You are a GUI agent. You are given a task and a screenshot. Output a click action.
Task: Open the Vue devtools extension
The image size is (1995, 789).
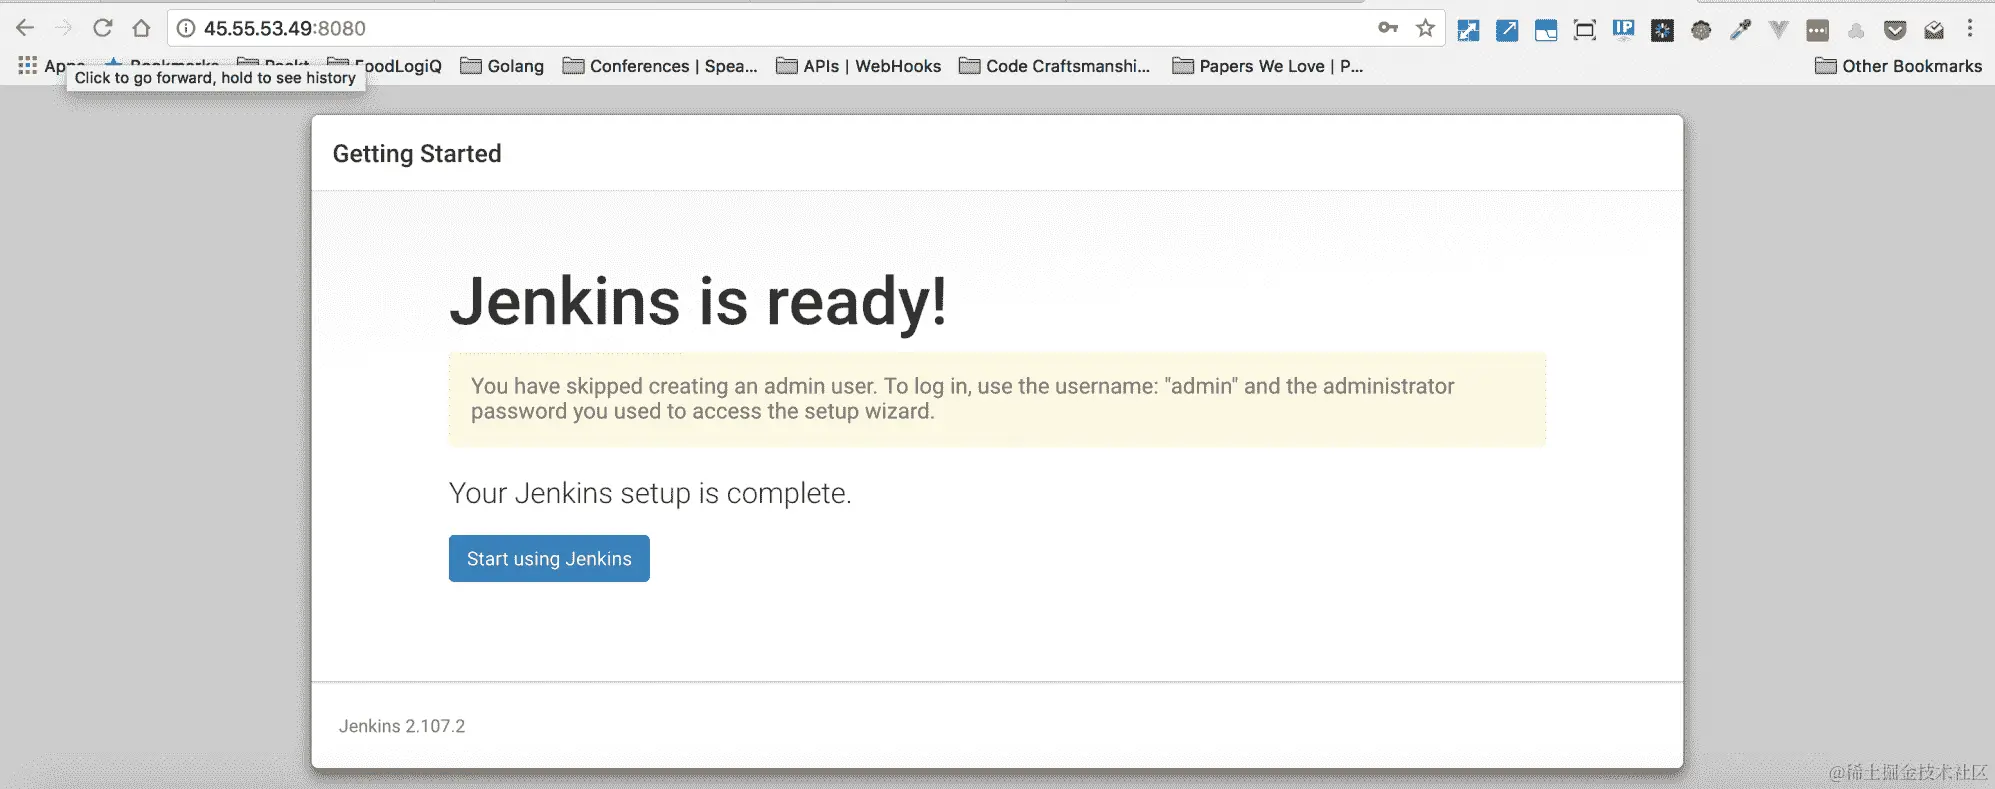coord(1779,30)
